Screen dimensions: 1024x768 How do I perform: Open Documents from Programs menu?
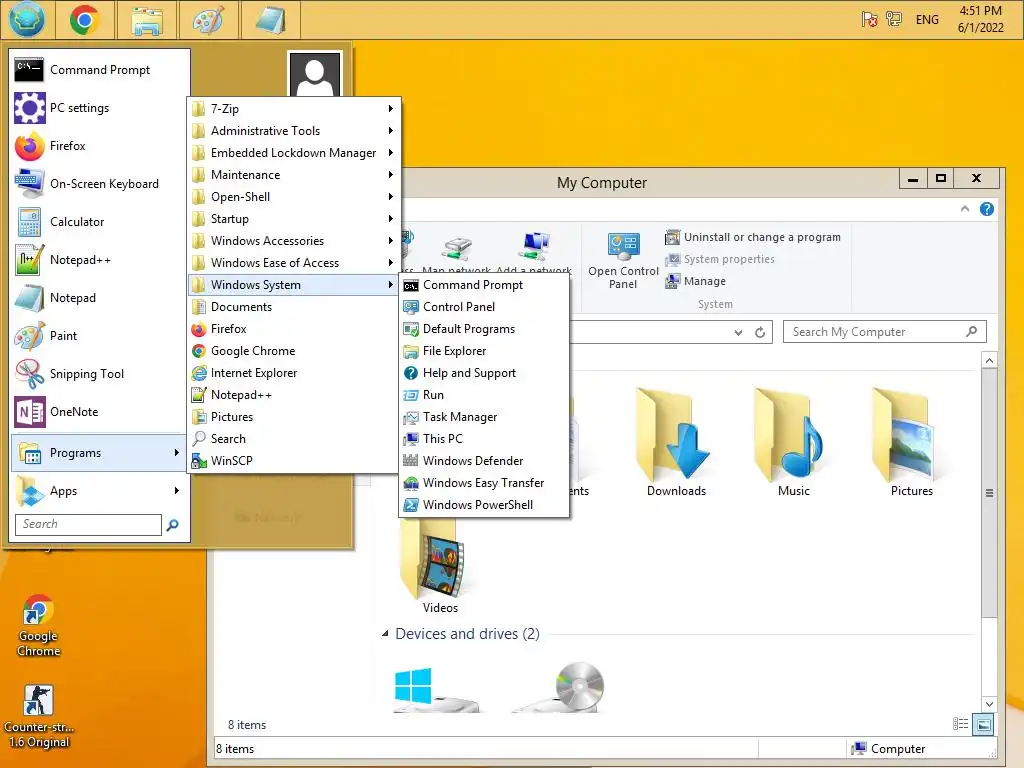point(294,307)
